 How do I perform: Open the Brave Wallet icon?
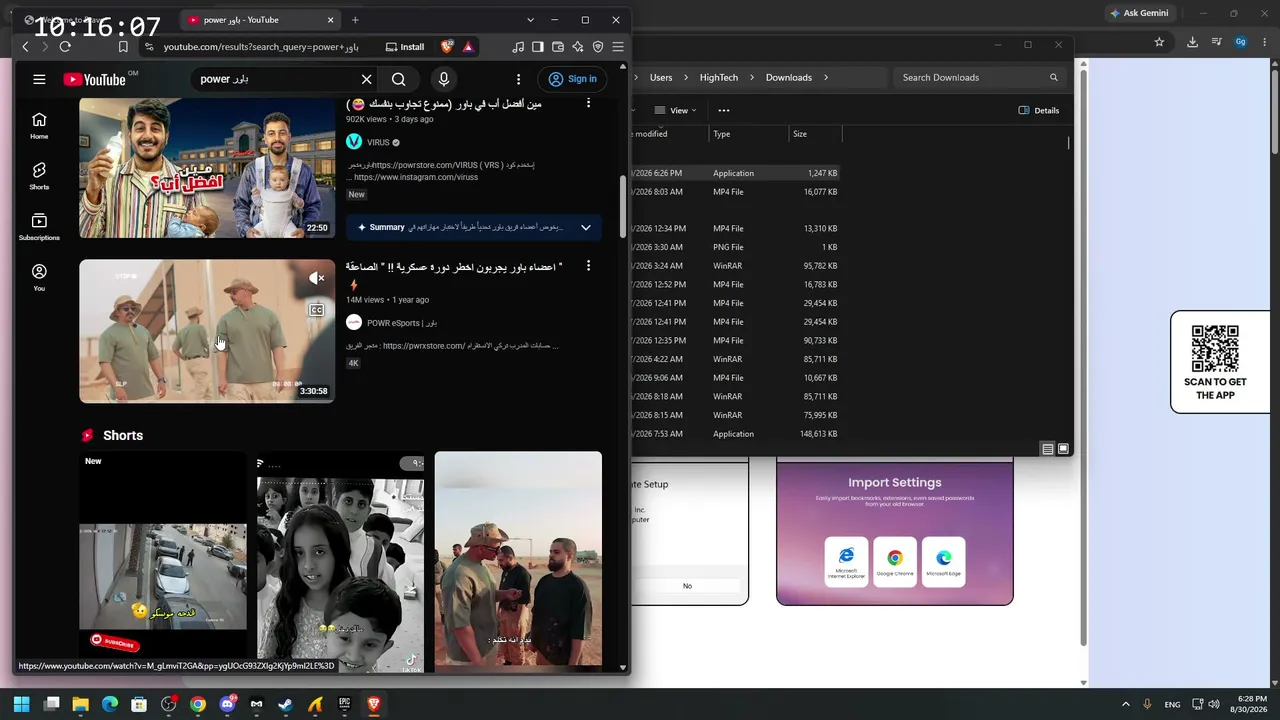558,47
